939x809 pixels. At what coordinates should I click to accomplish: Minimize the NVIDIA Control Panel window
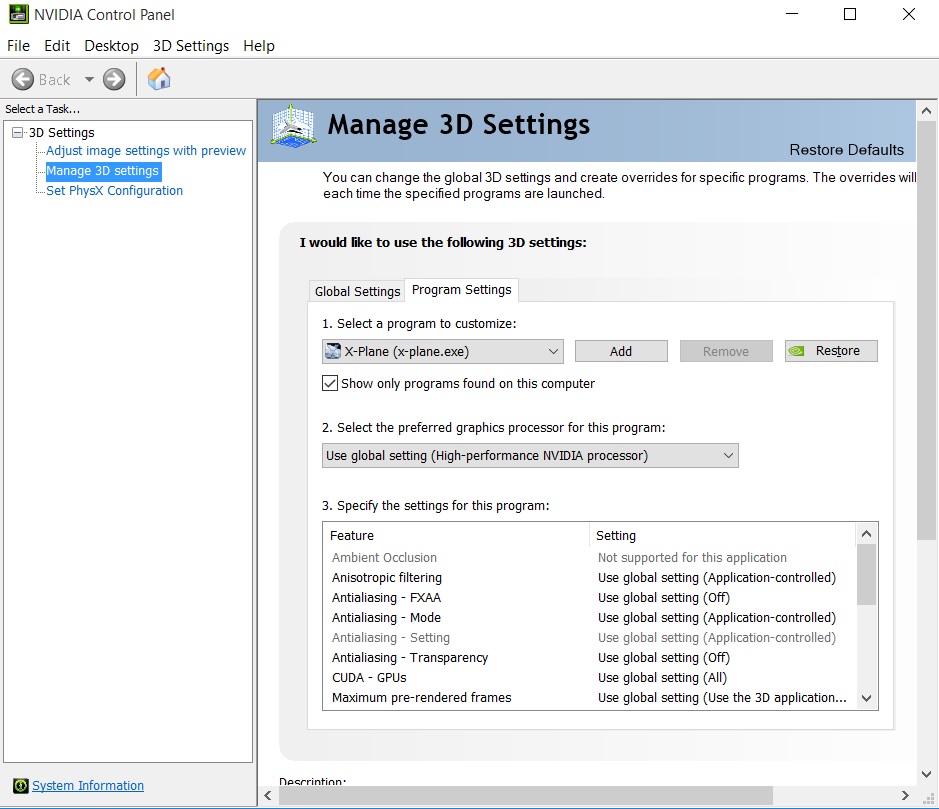tap(792, 14)
